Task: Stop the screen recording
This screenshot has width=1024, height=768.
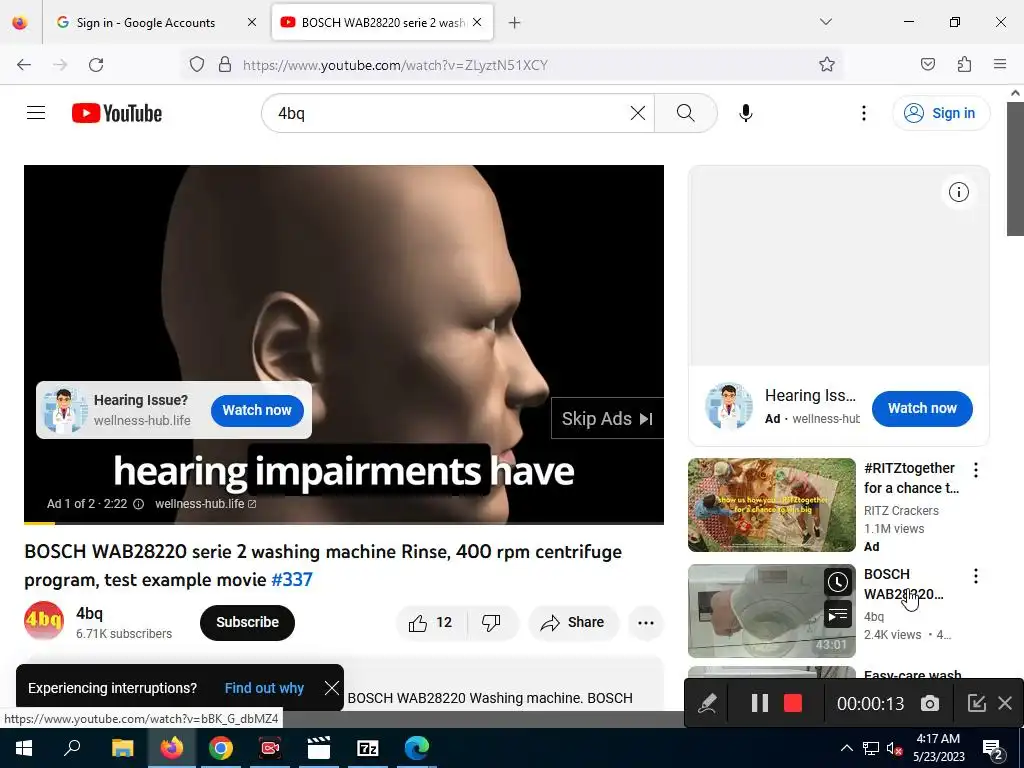Action: tap(793, 703)
